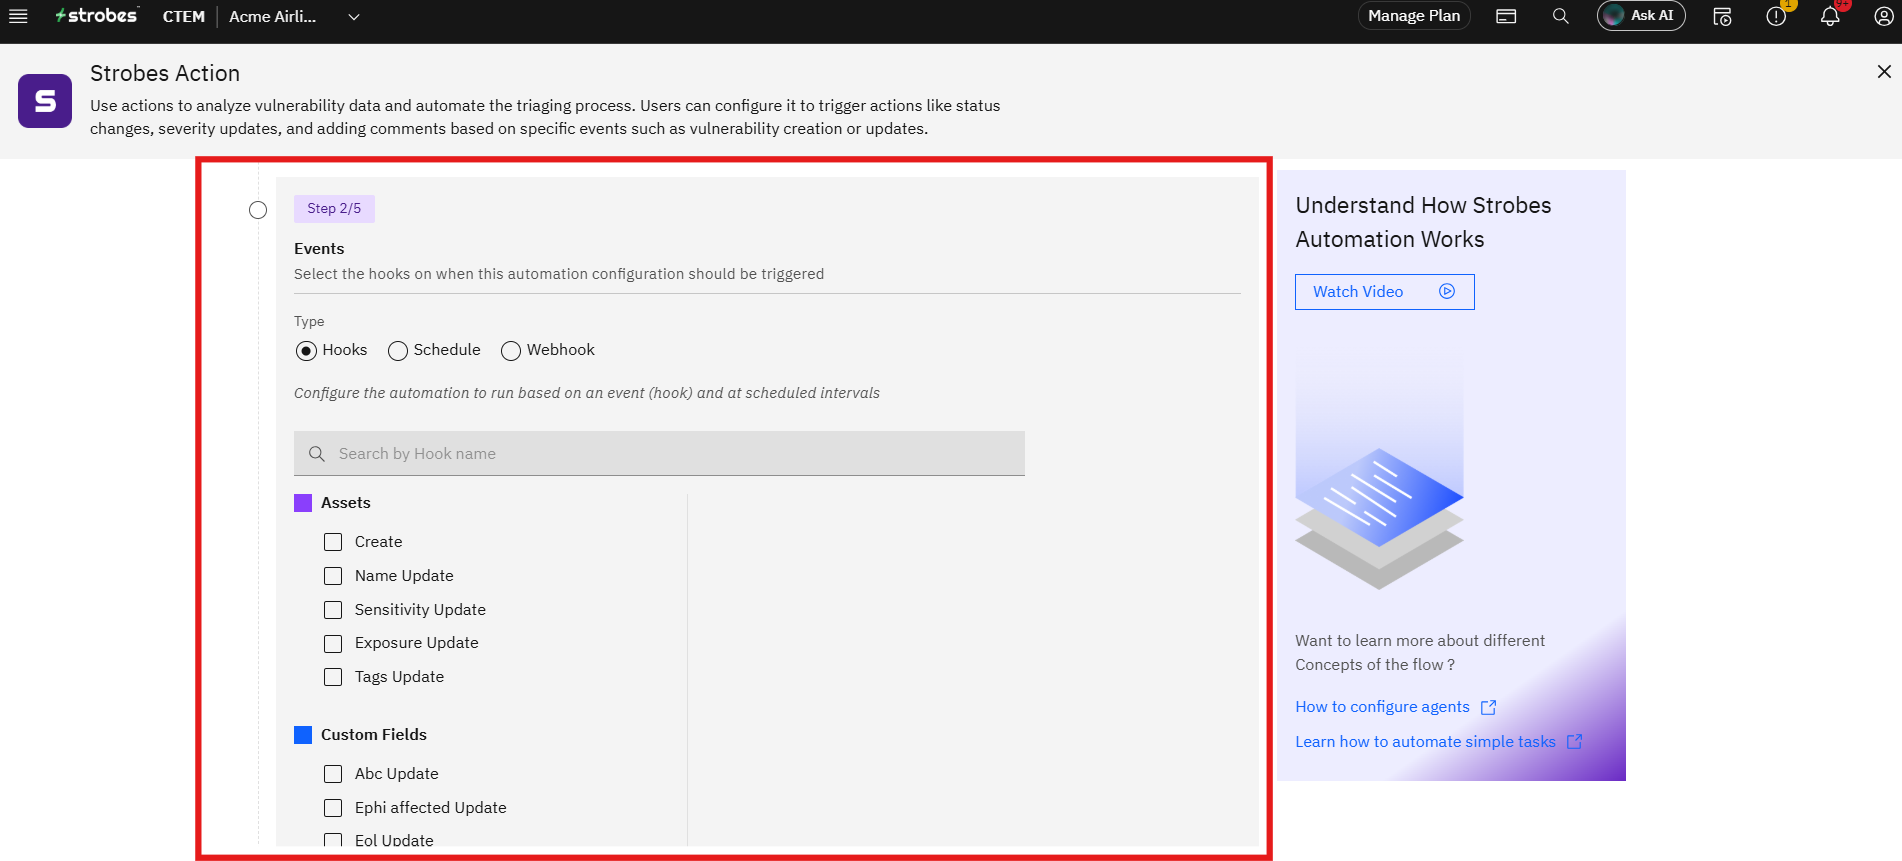Screen dimensions: 1902x861
Task: Check the Name Update hook
Action: click(x=333, y=576)
